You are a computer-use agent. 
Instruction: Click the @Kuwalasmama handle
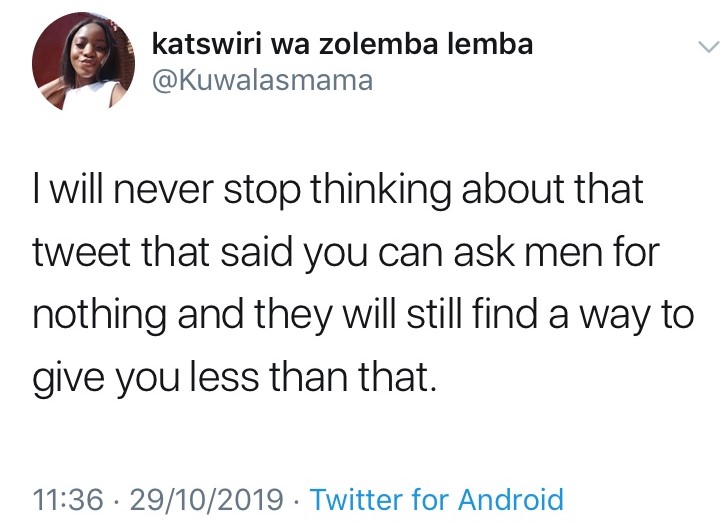[x=261, y=80]
